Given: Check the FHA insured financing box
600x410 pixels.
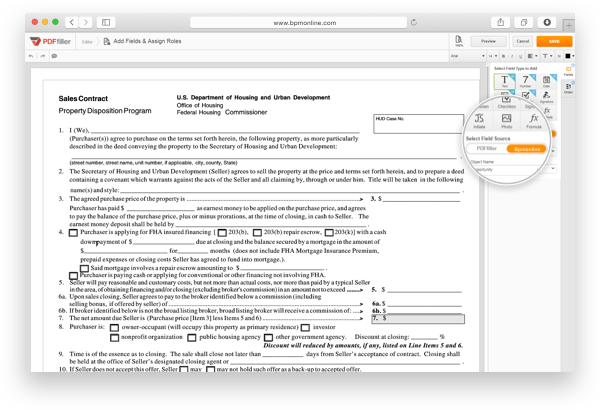Looking at the screenshot, I should pyautogui.click(x=73, y=233).
